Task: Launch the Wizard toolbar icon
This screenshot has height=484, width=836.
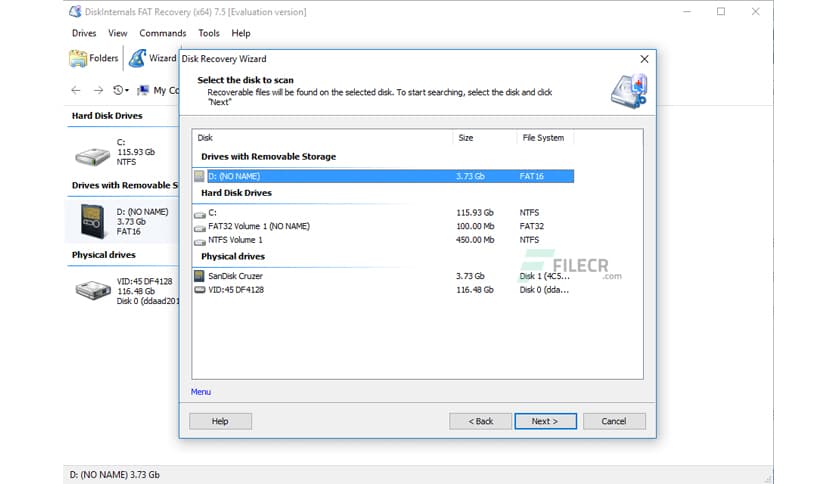Action: [137, 58]
